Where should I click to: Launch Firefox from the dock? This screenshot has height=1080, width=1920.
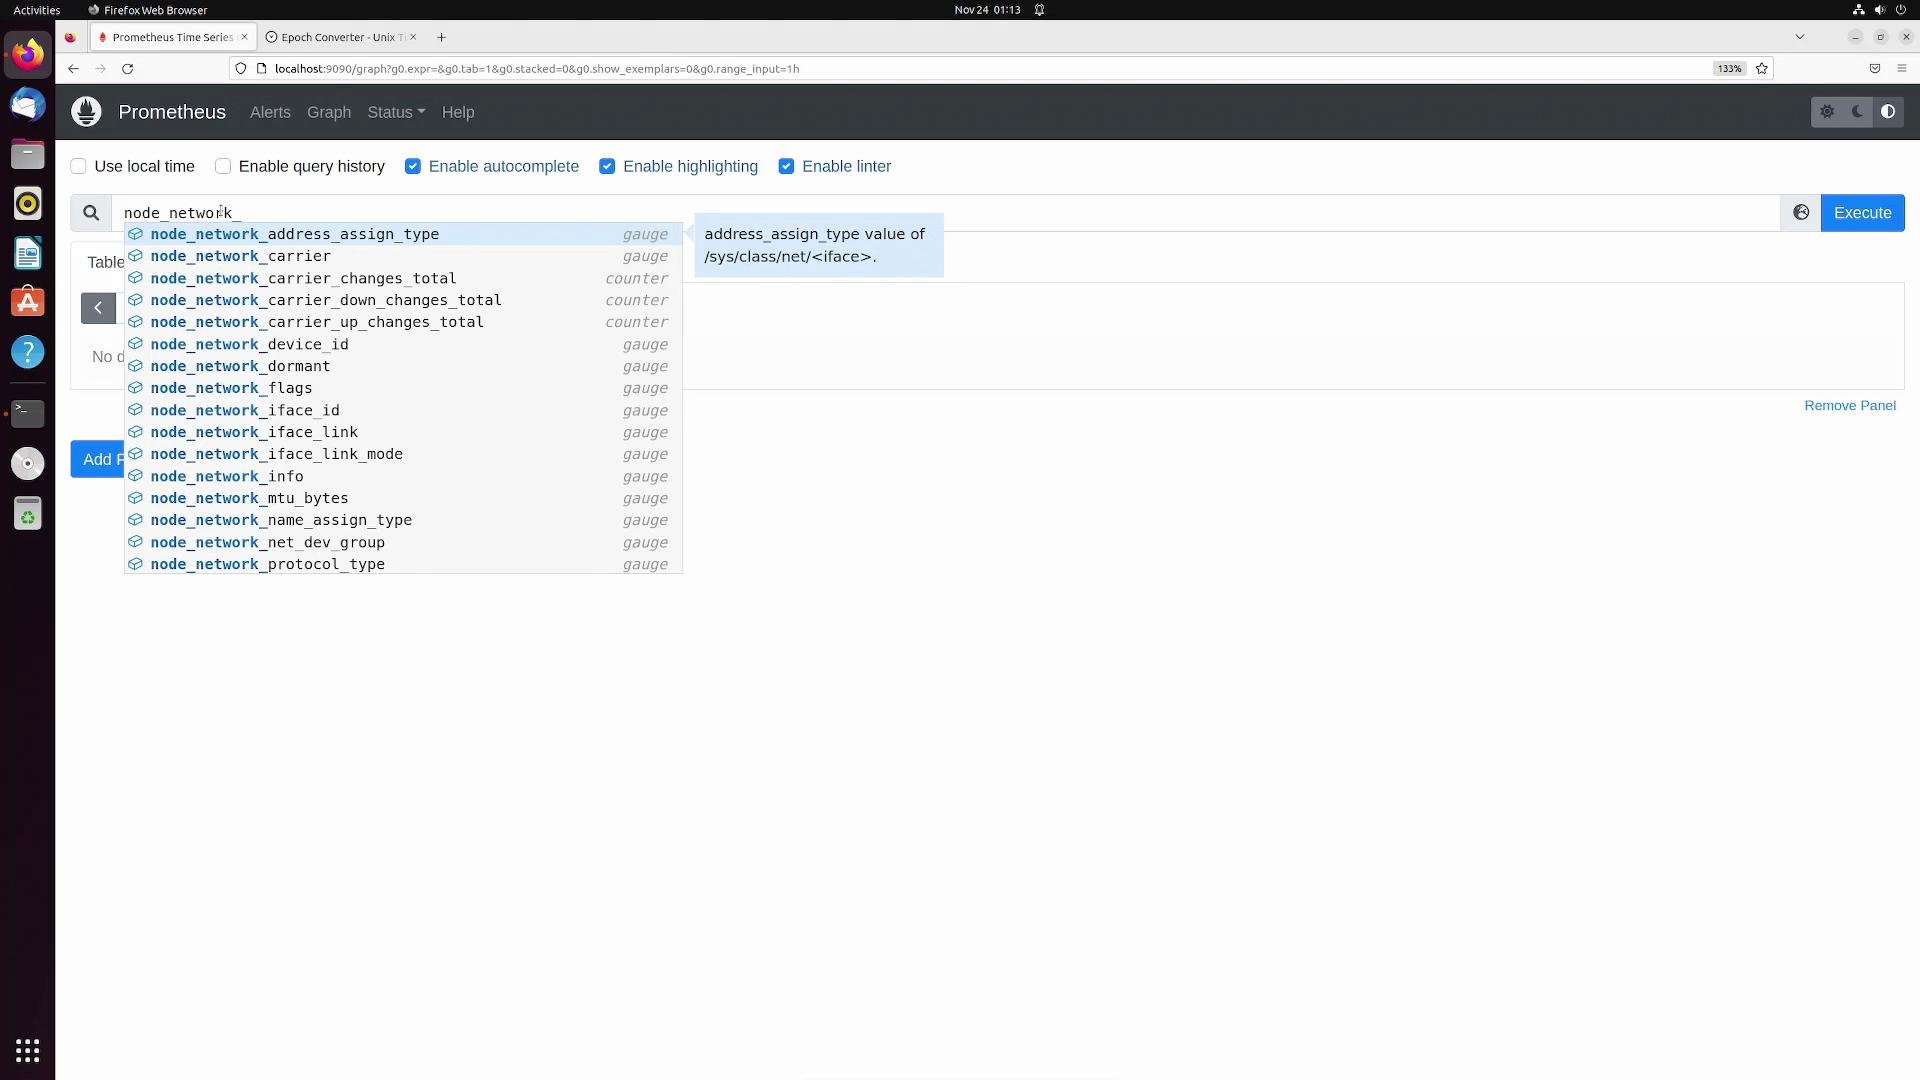28,54
